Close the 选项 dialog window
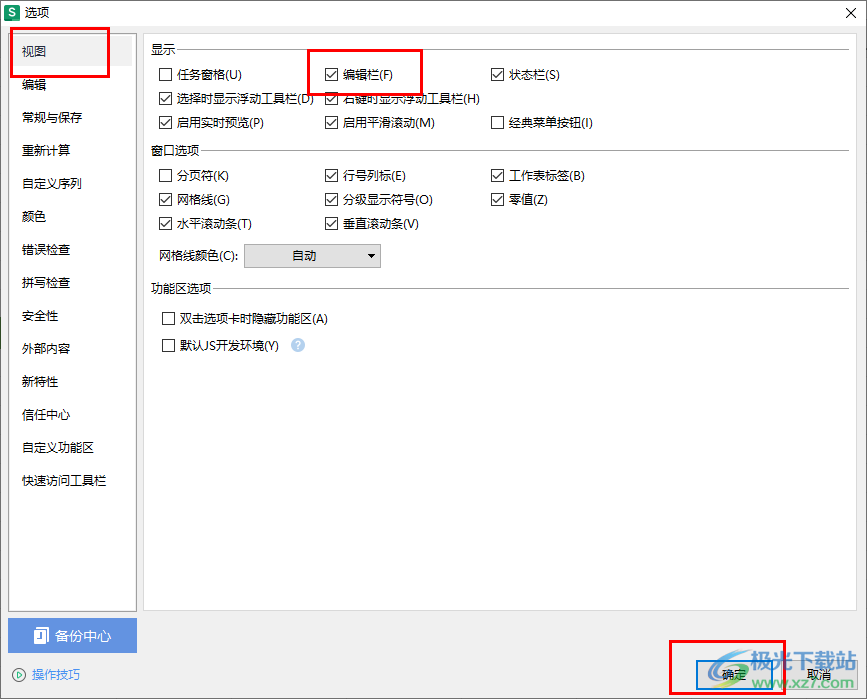 click(x=851, y=13)
